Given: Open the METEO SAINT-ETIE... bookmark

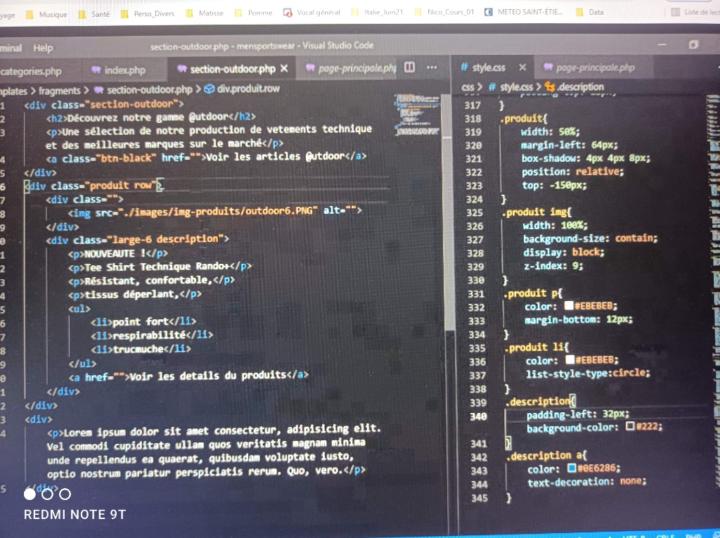Looking at the screenshot, I should tap(524, 12).
